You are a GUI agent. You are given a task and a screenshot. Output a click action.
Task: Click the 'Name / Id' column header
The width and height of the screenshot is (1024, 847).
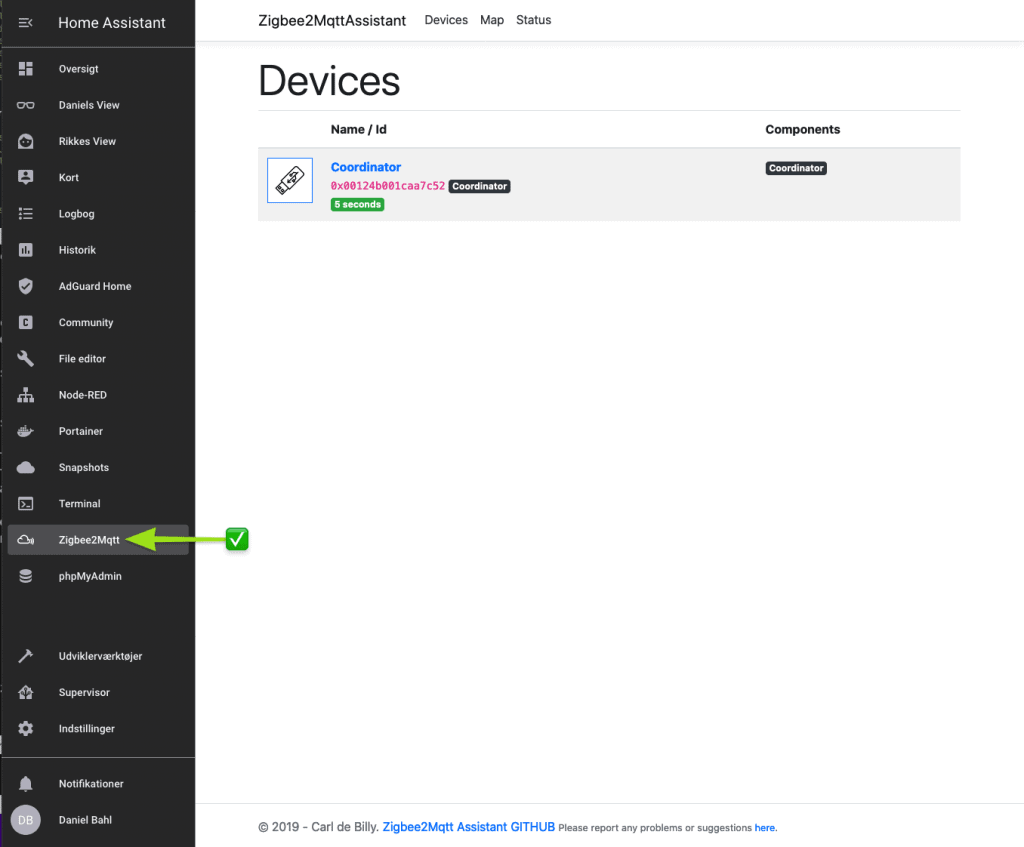359,129
